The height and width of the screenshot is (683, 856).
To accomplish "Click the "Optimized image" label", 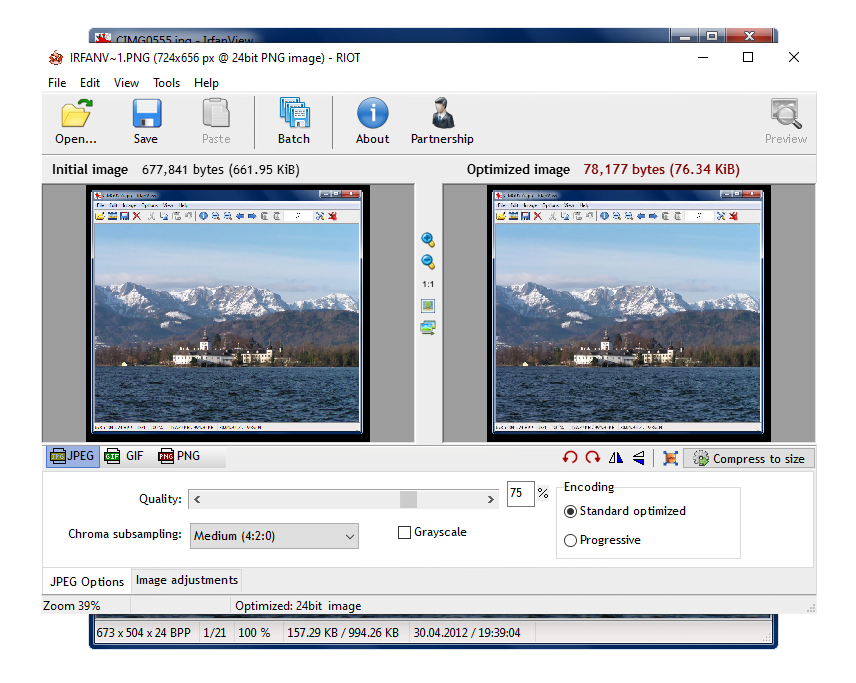I will [x=518, y=170].
